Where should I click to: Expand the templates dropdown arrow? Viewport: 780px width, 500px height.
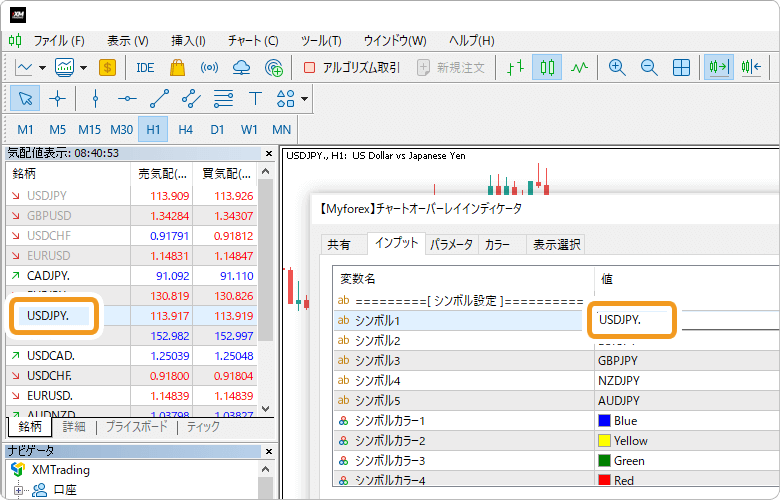tap(84, 68)
